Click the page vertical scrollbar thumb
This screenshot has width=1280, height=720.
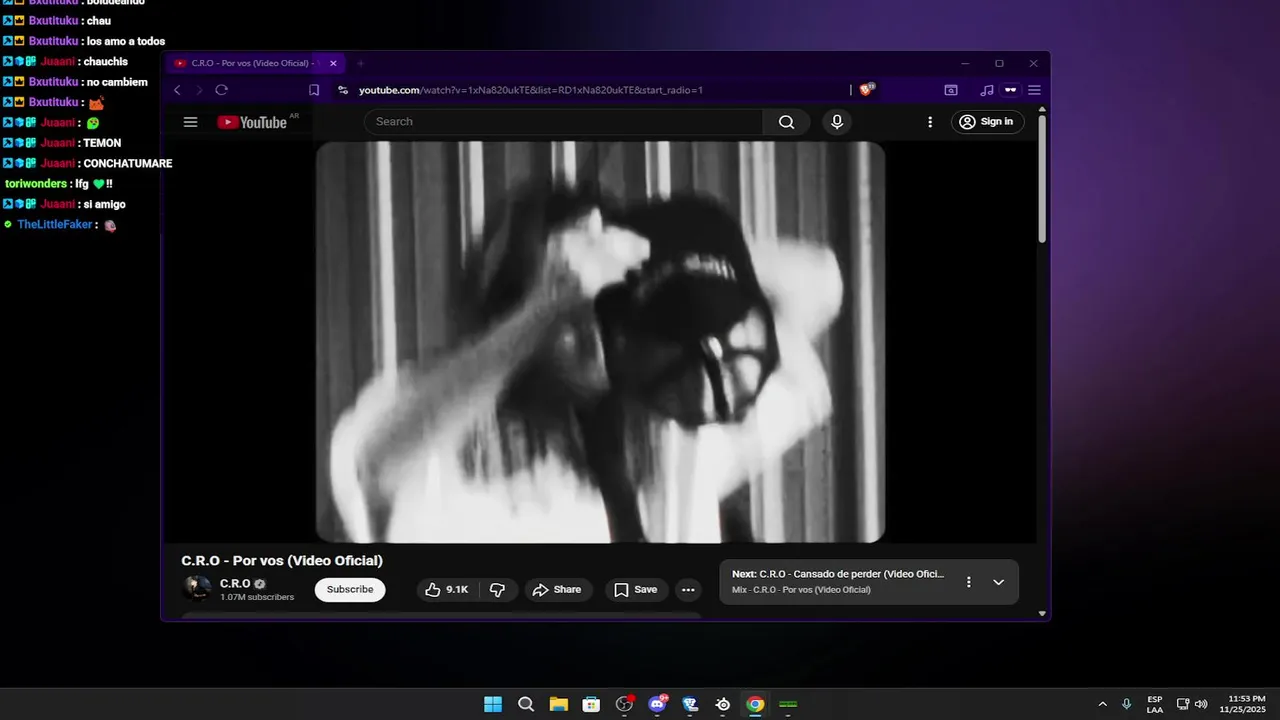click(x=1042, y=180)
